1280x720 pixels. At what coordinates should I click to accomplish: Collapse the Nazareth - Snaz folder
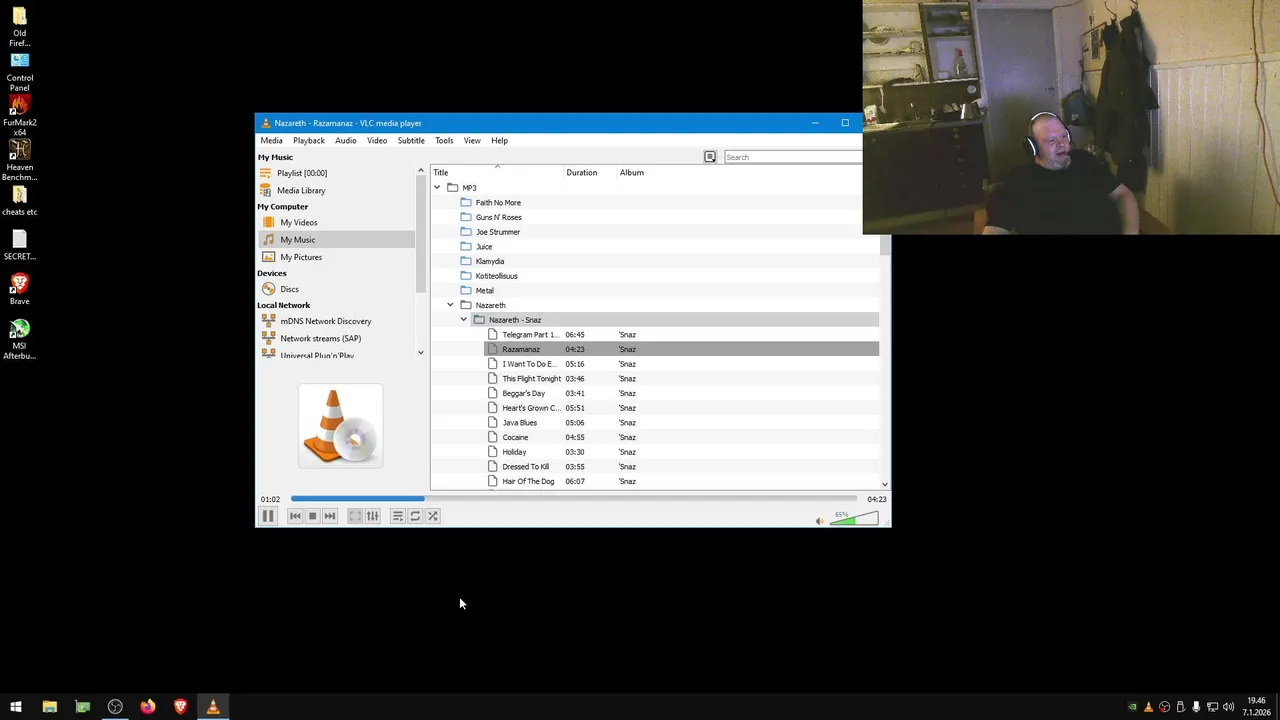(463, 320)
